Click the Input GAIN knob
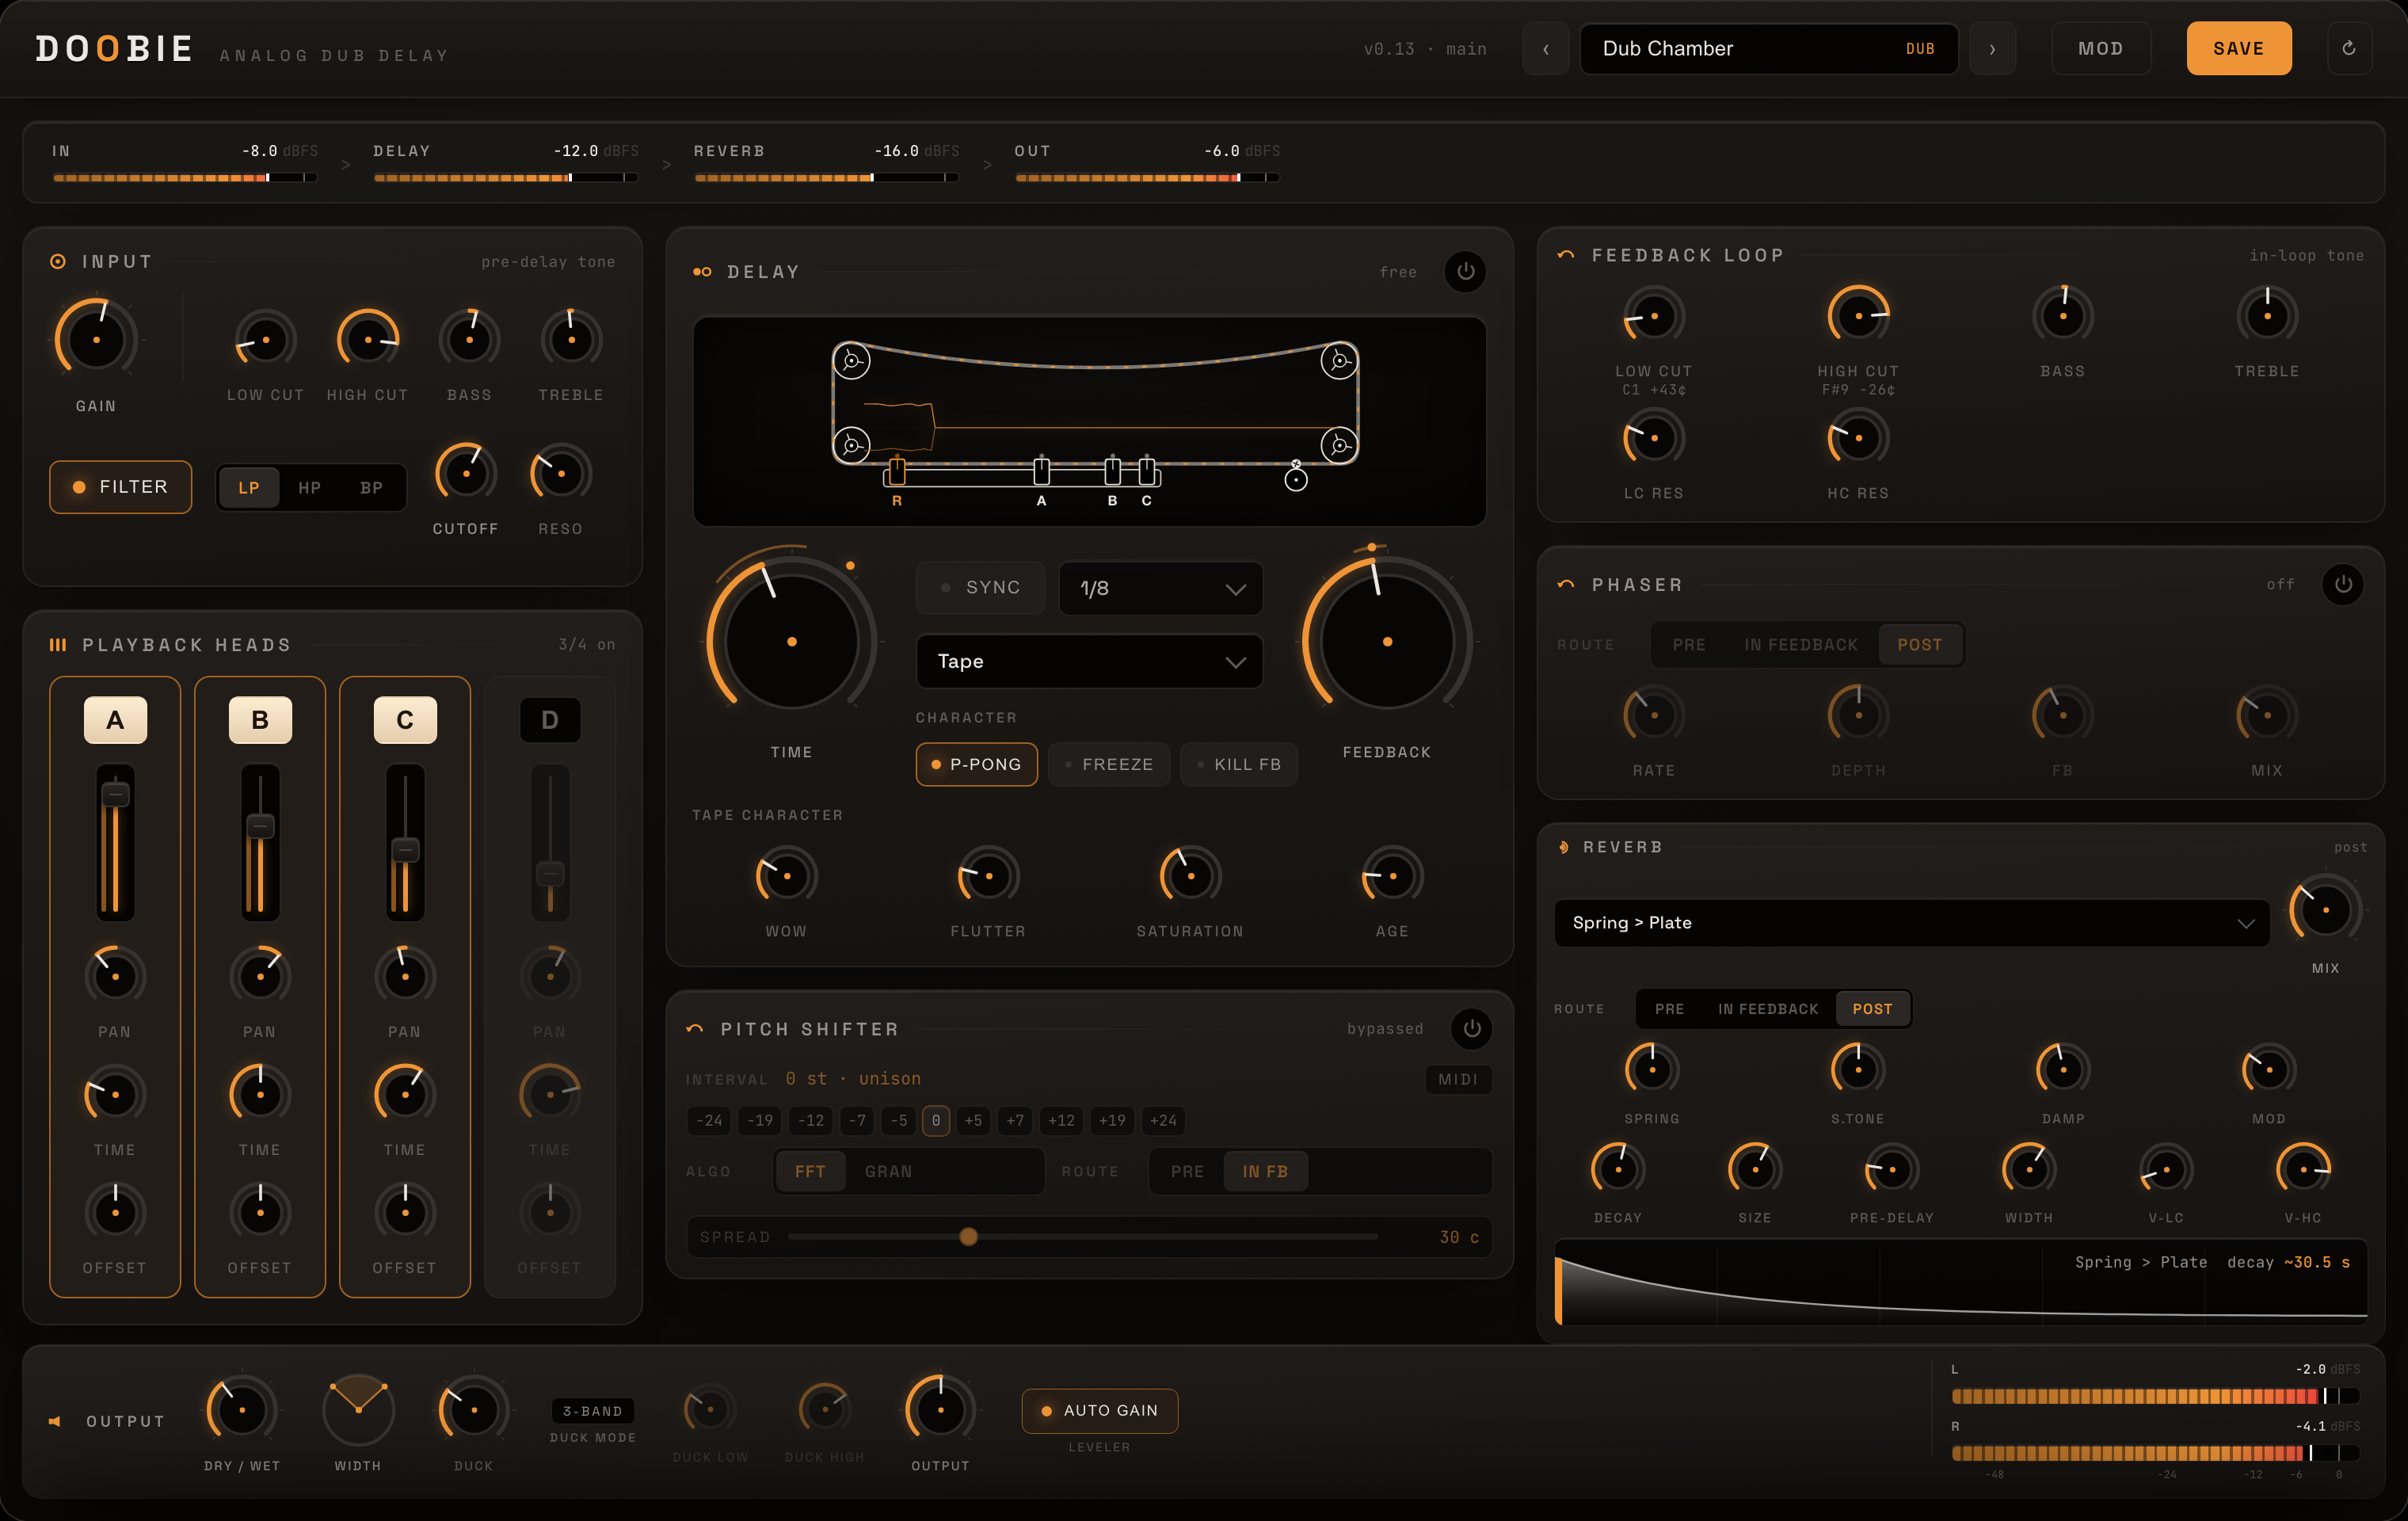Screen dimensions: 2408x1521 96,339
